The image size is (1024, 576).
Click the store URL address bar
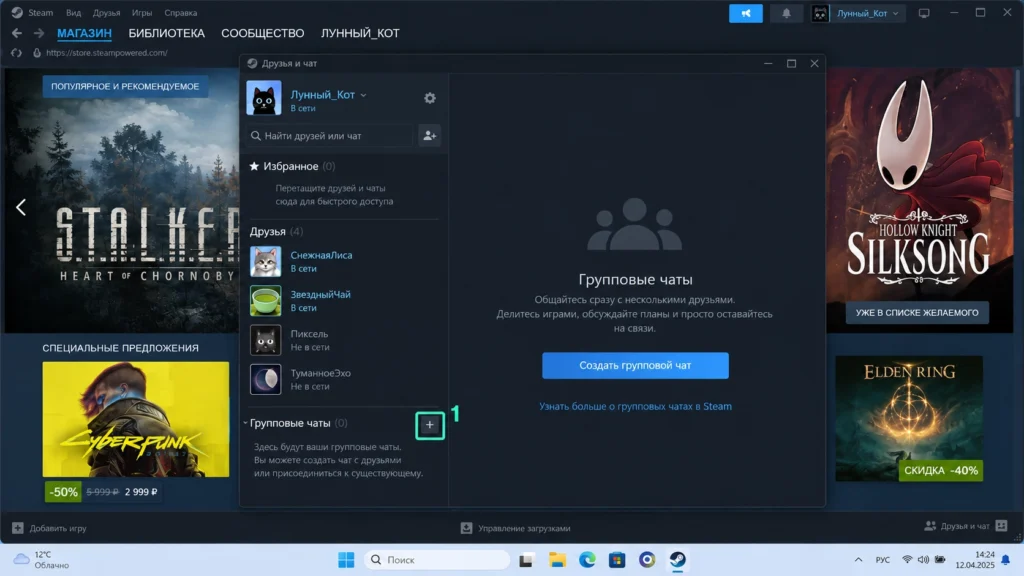coord(106,53)
